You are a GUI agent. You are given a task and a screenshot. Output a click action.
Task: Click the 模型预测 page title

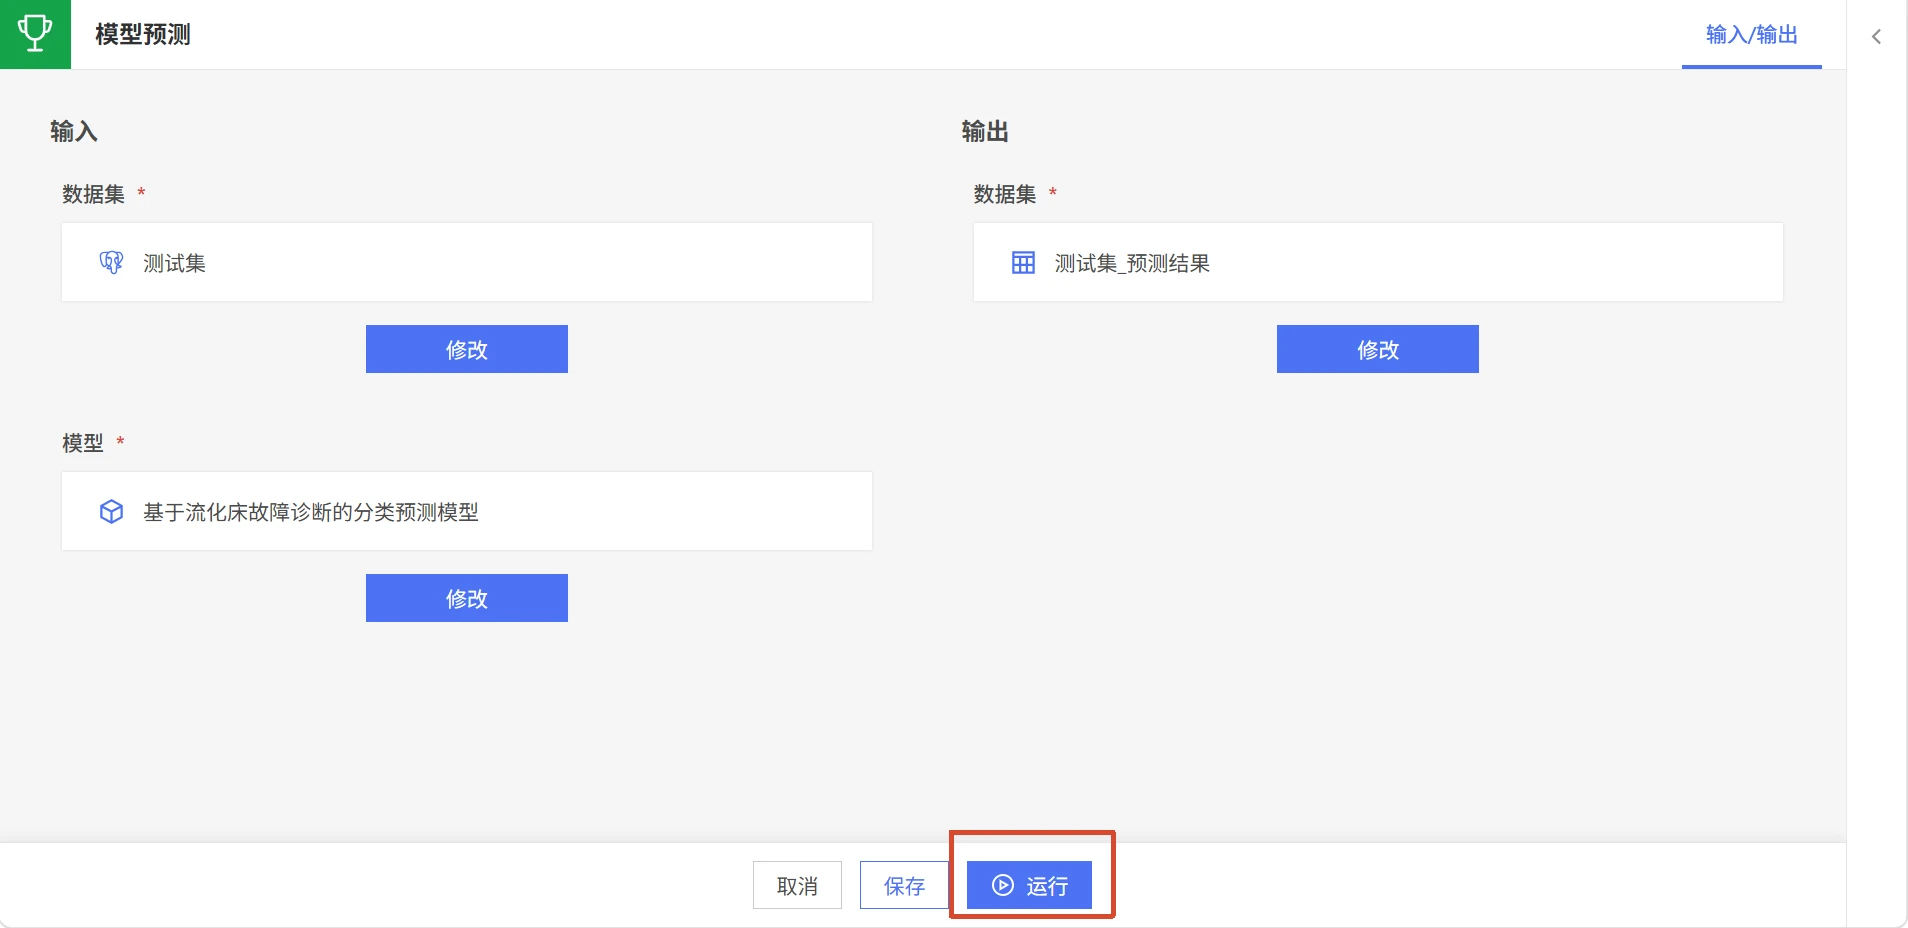click(143, 34)
